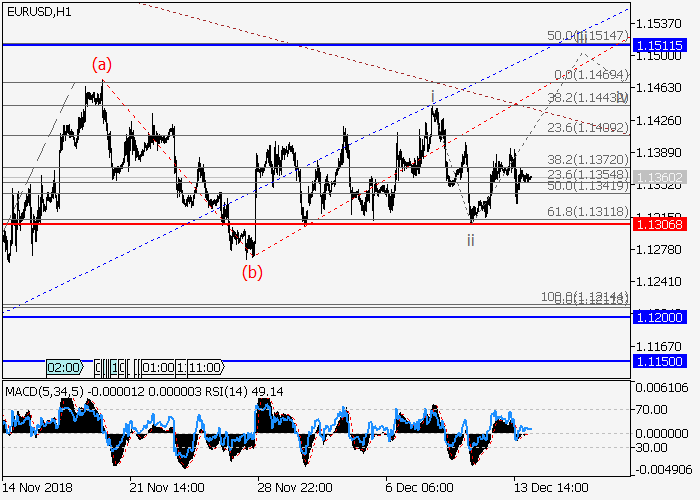Viewport: 700px width, 500px height.
Task: Click the blue 1.11500 price level tag
Action: coord(658,361)
